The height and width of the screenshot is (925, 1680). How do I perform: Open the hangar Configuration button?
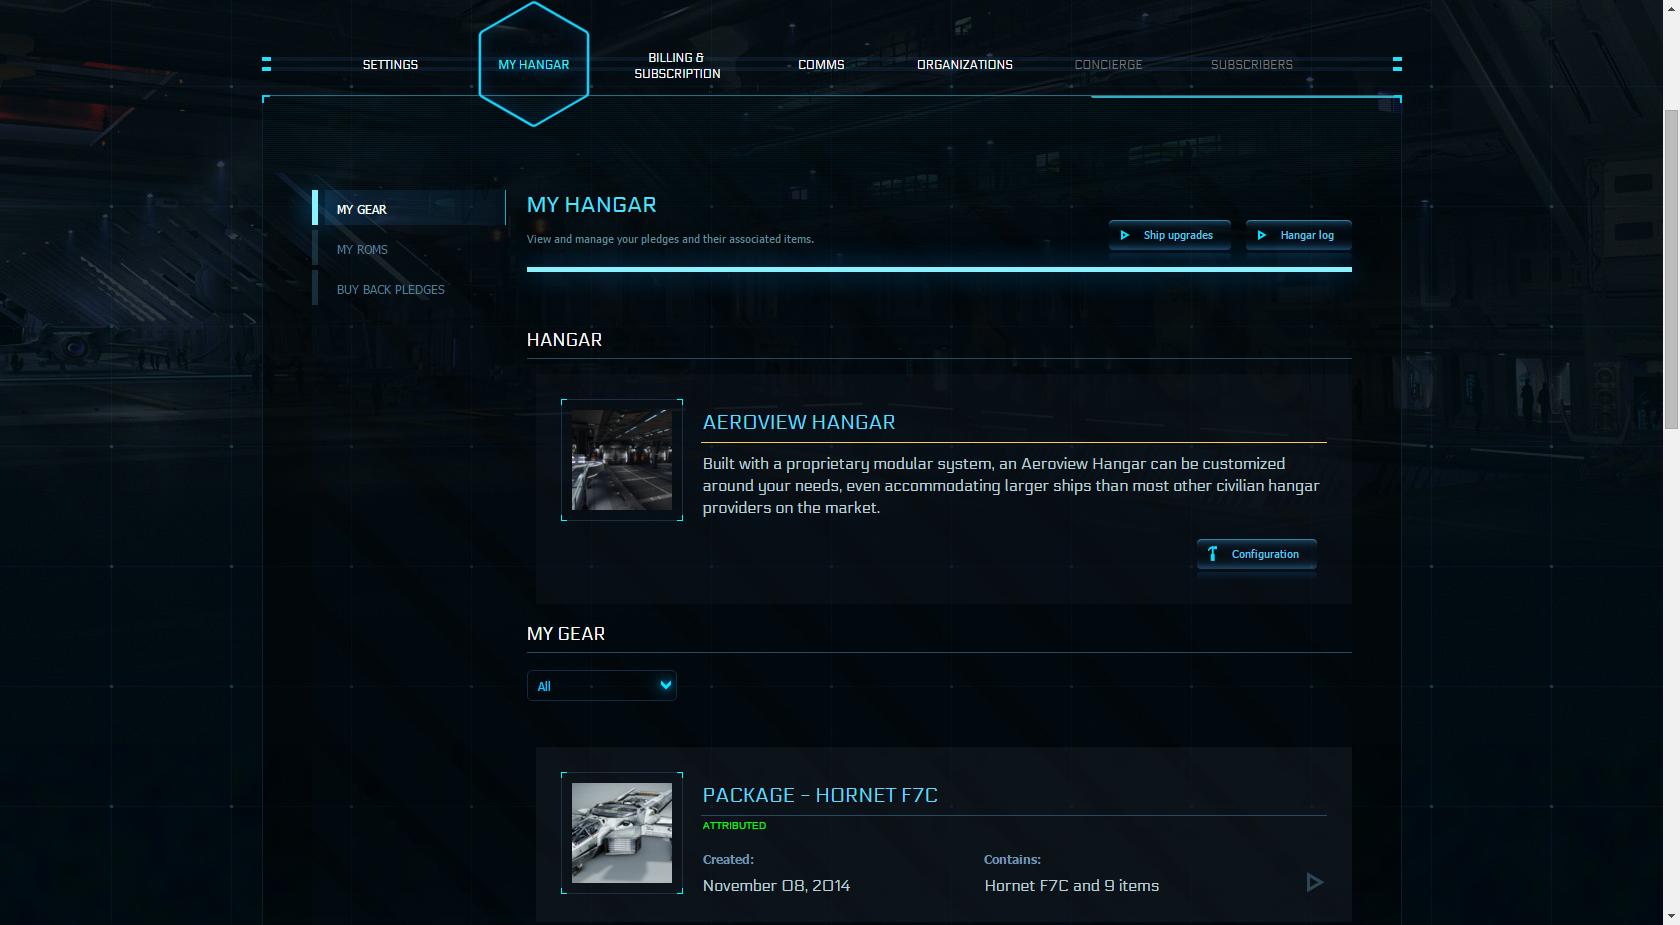pyautogui.click(x=1256, y=554)
